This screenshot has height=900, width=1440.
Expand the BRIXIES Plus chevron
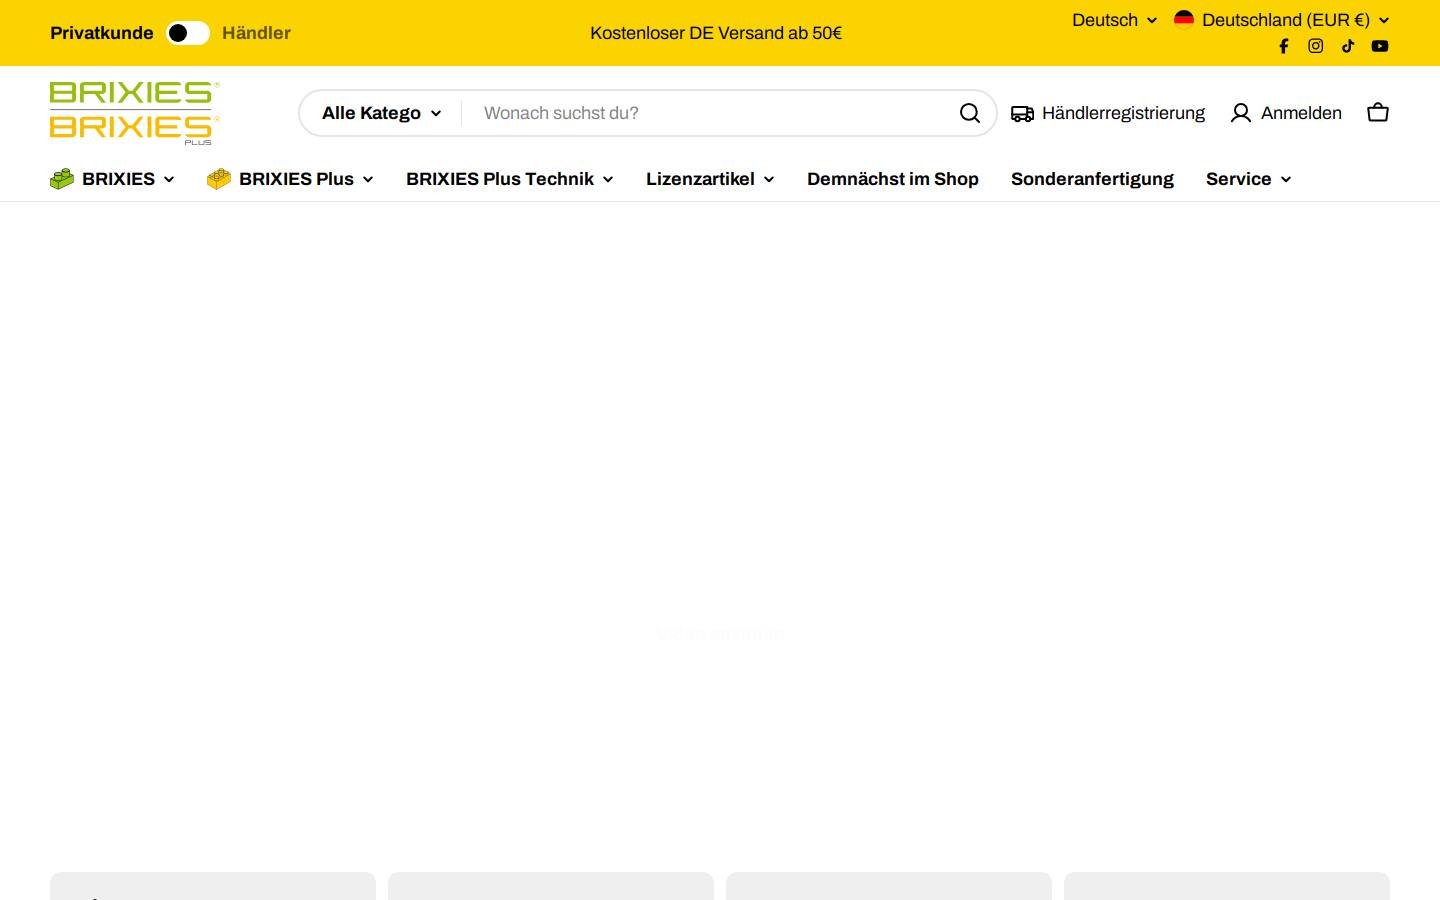(x=368, y=180)
